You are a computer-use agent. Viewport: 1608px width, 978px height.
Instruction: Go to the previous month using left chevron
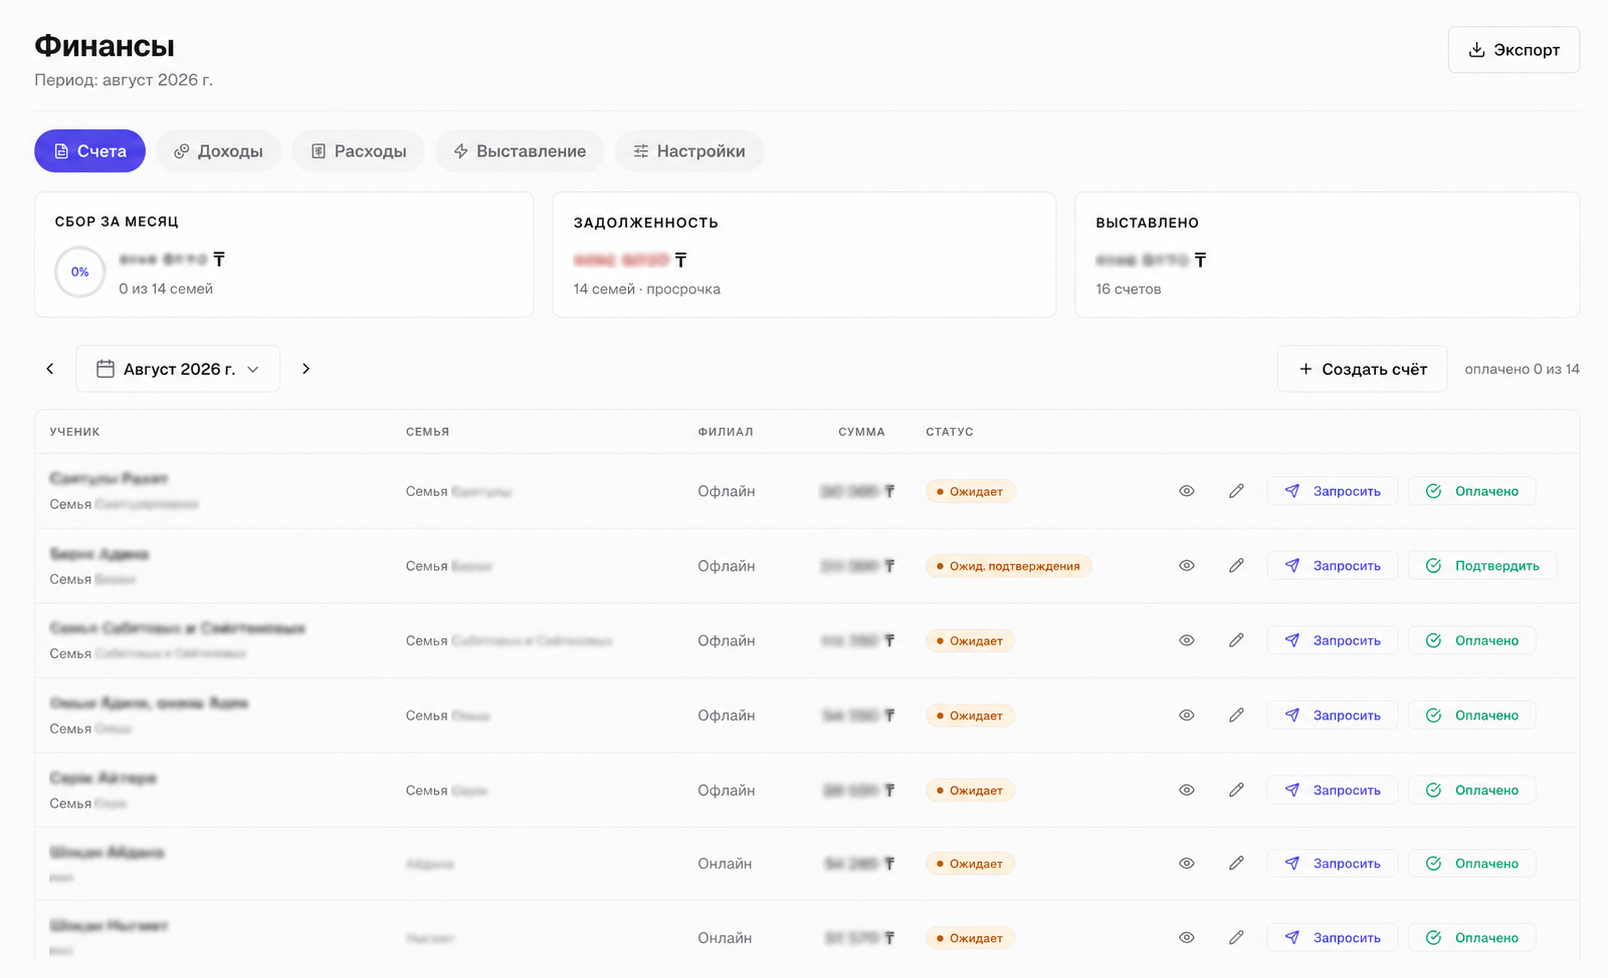[x=50, y=369]
